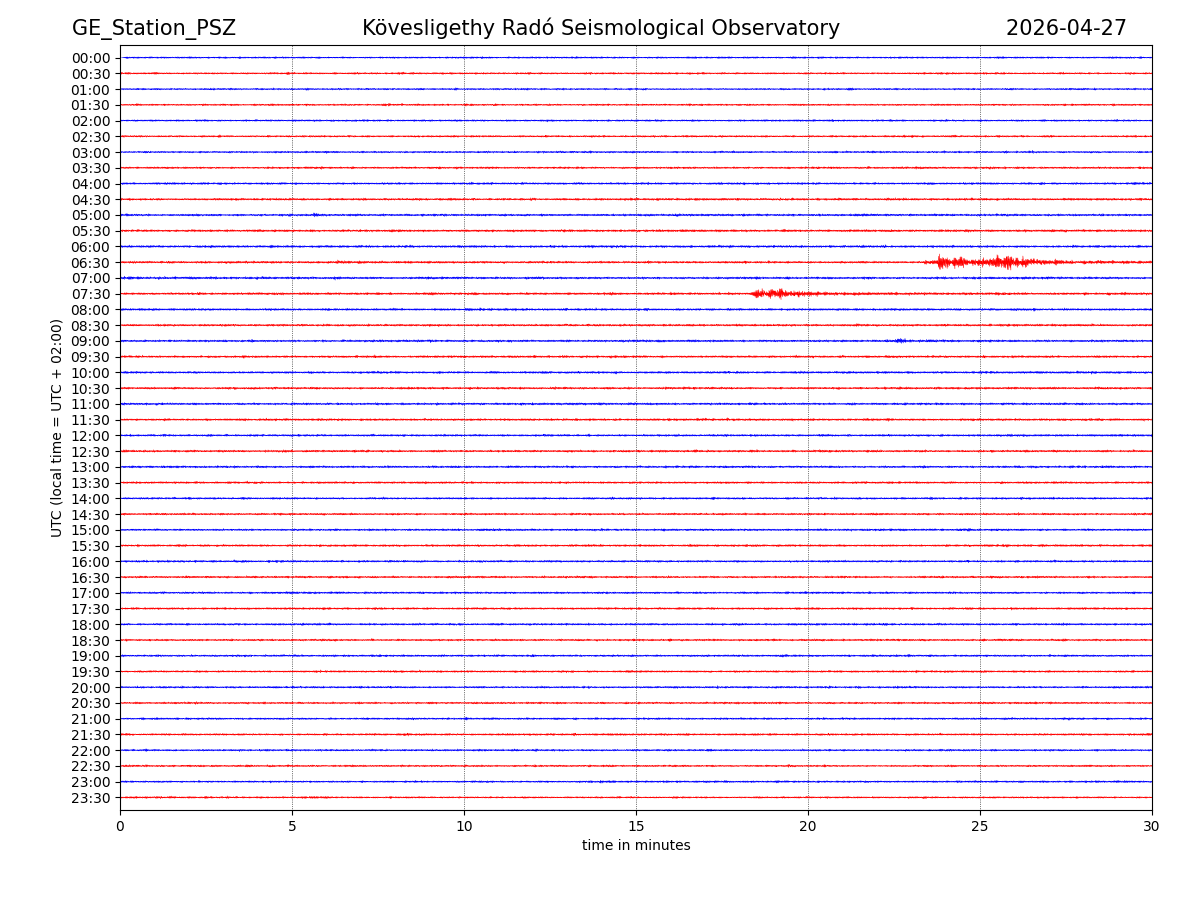Click the seismic burst on 07:30 trace
This screenshot has width=1200, height=900.
[x=780, y=293]
